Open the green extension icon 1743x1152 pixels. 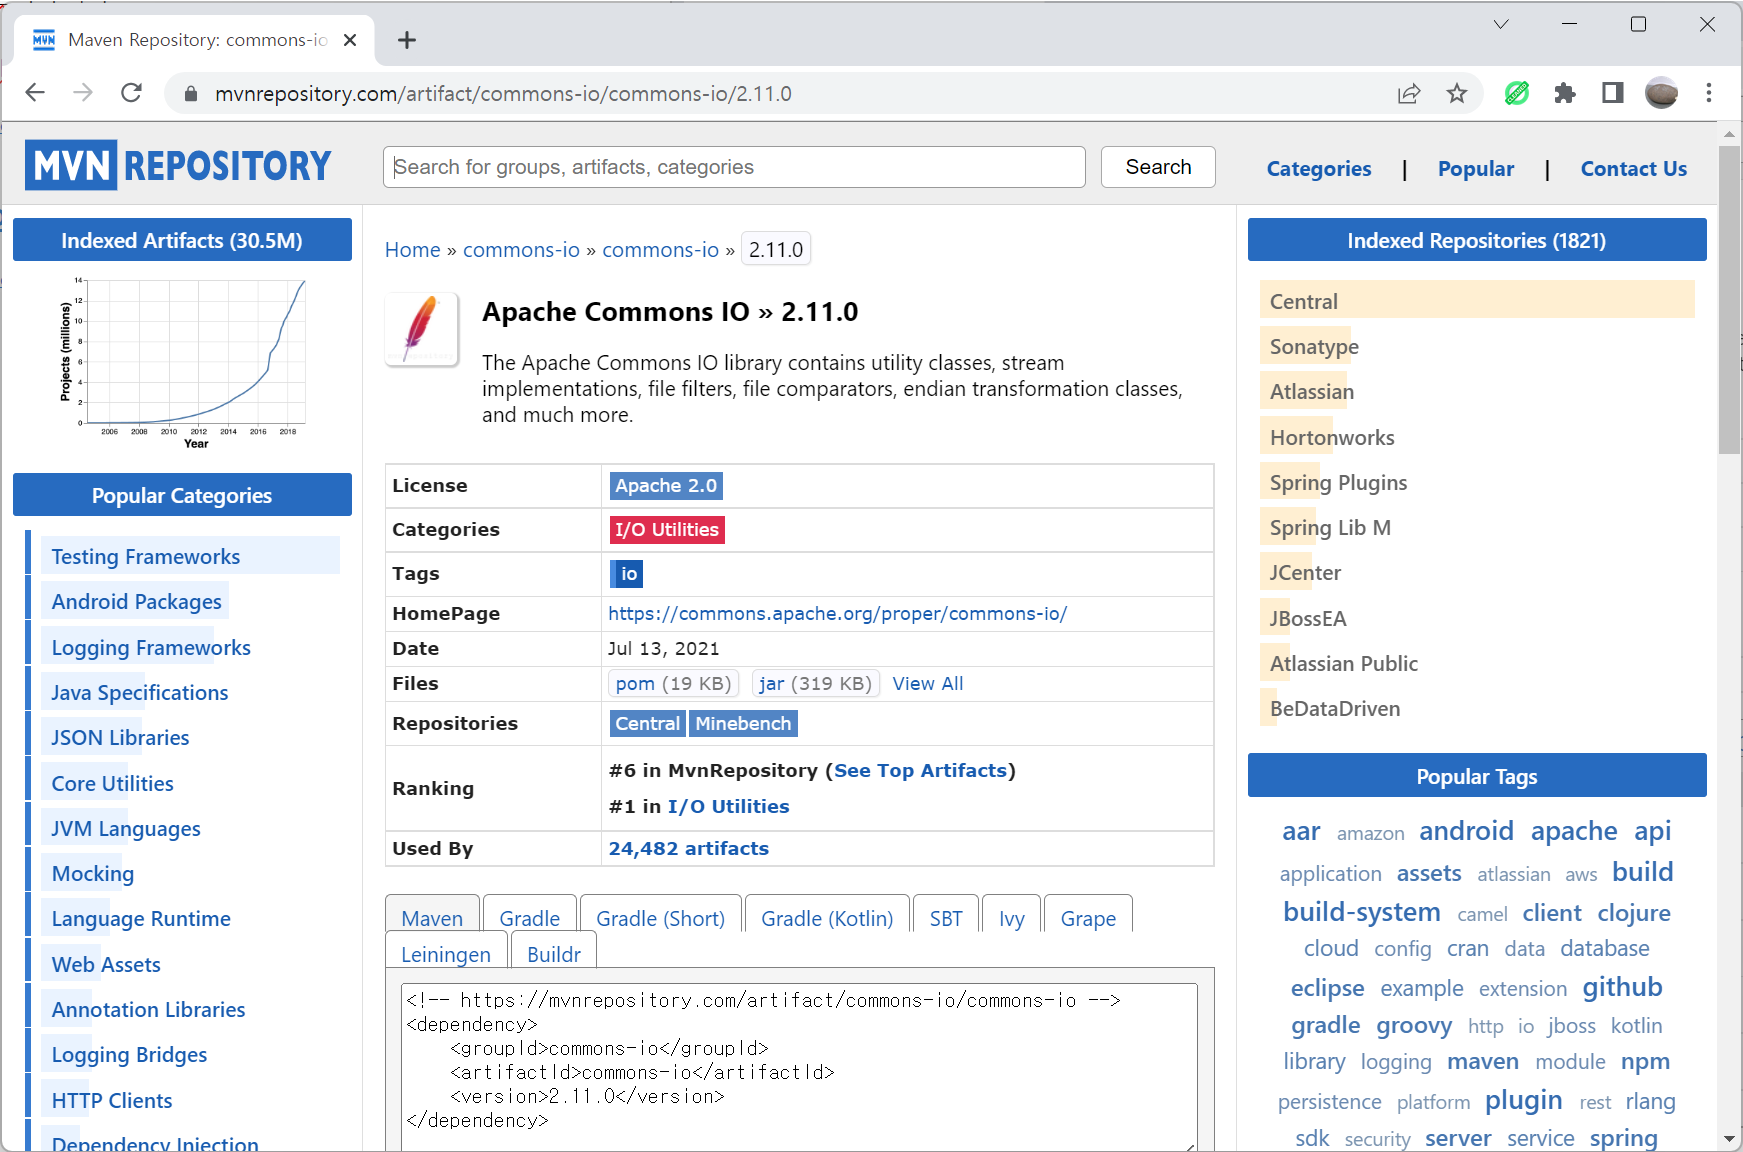1517,93
